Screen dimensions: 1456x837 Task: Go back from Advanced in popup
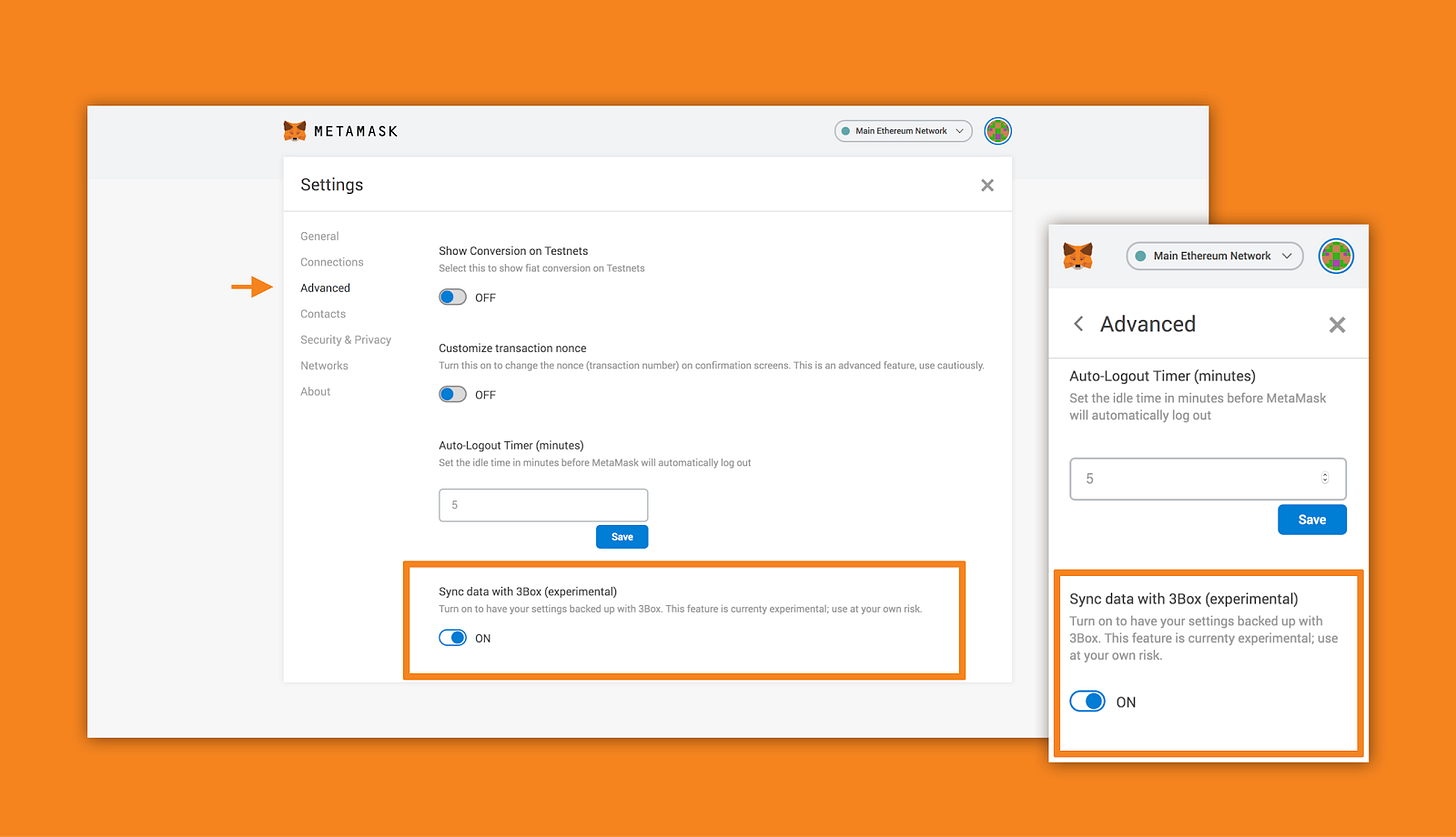tap(1078, 324)
